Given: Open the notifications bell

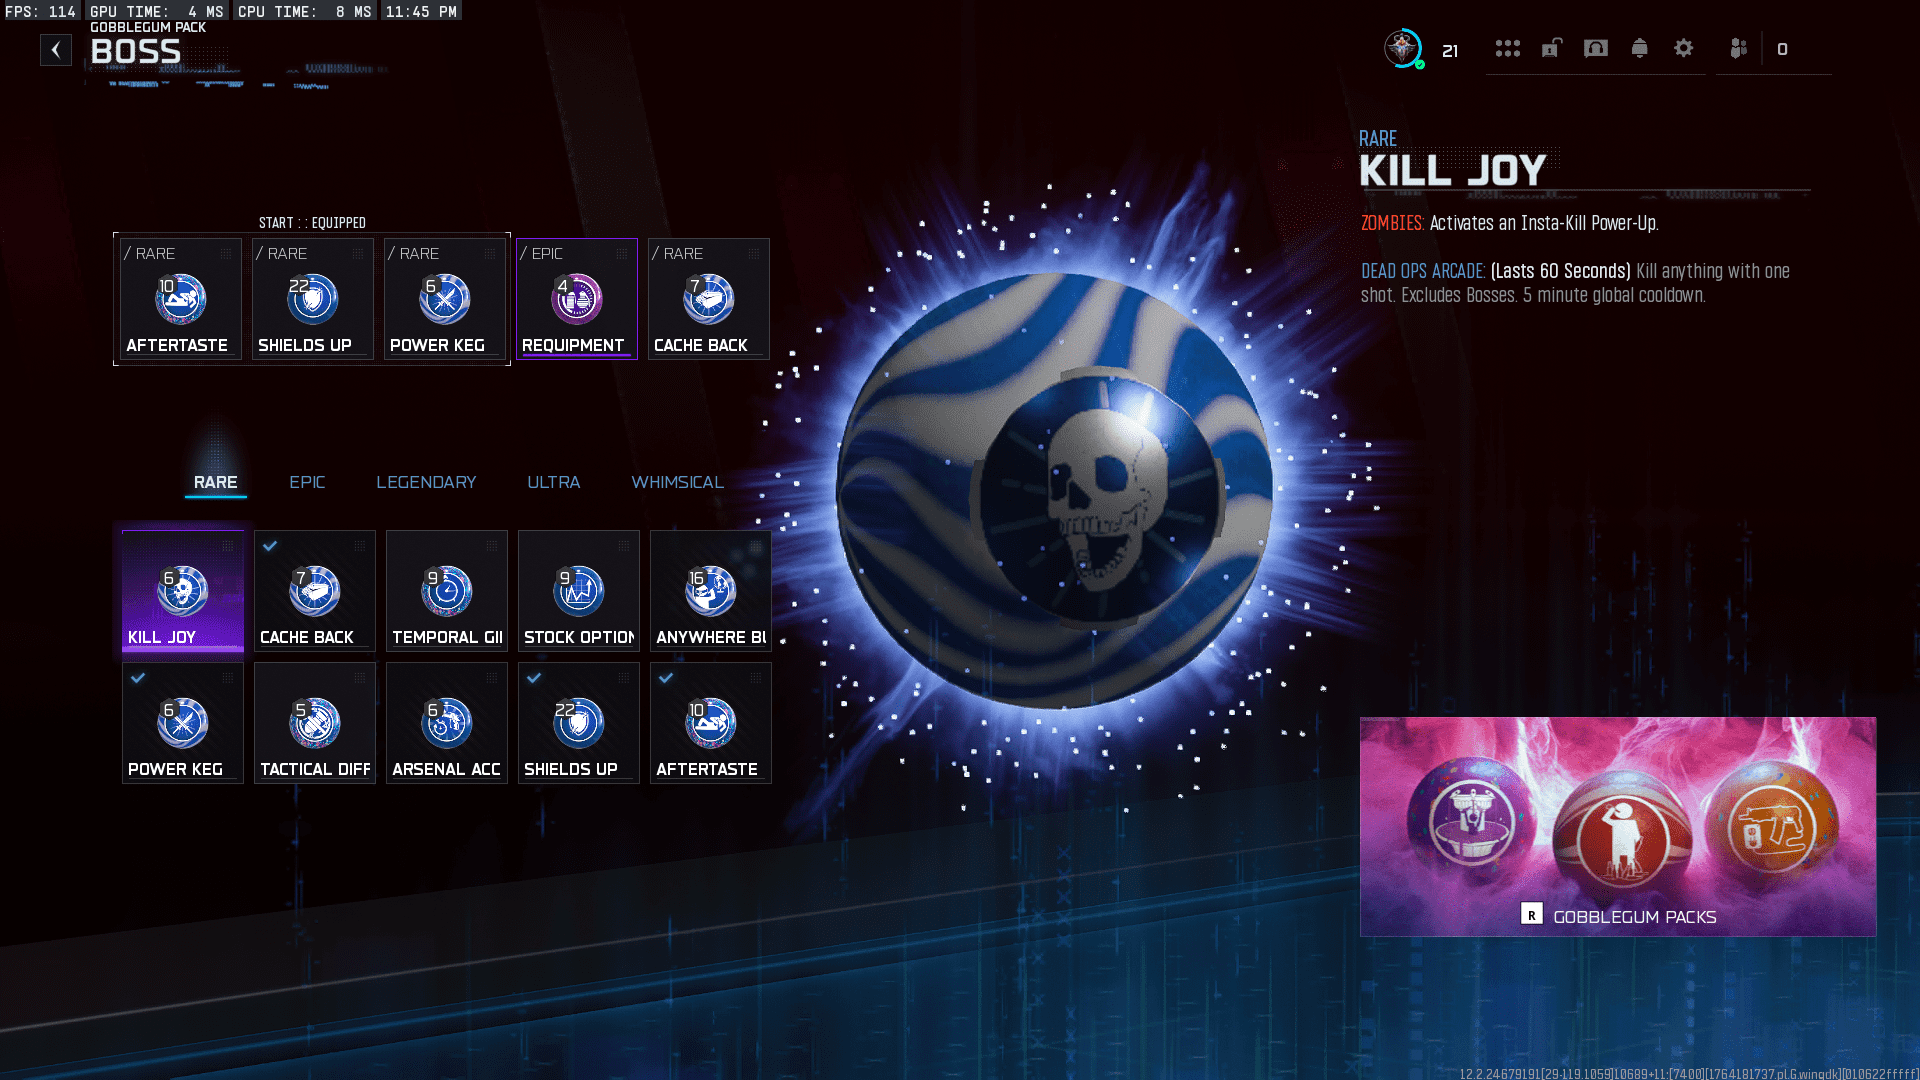Looking at the screenshot, I should [x=1639, y=48].
